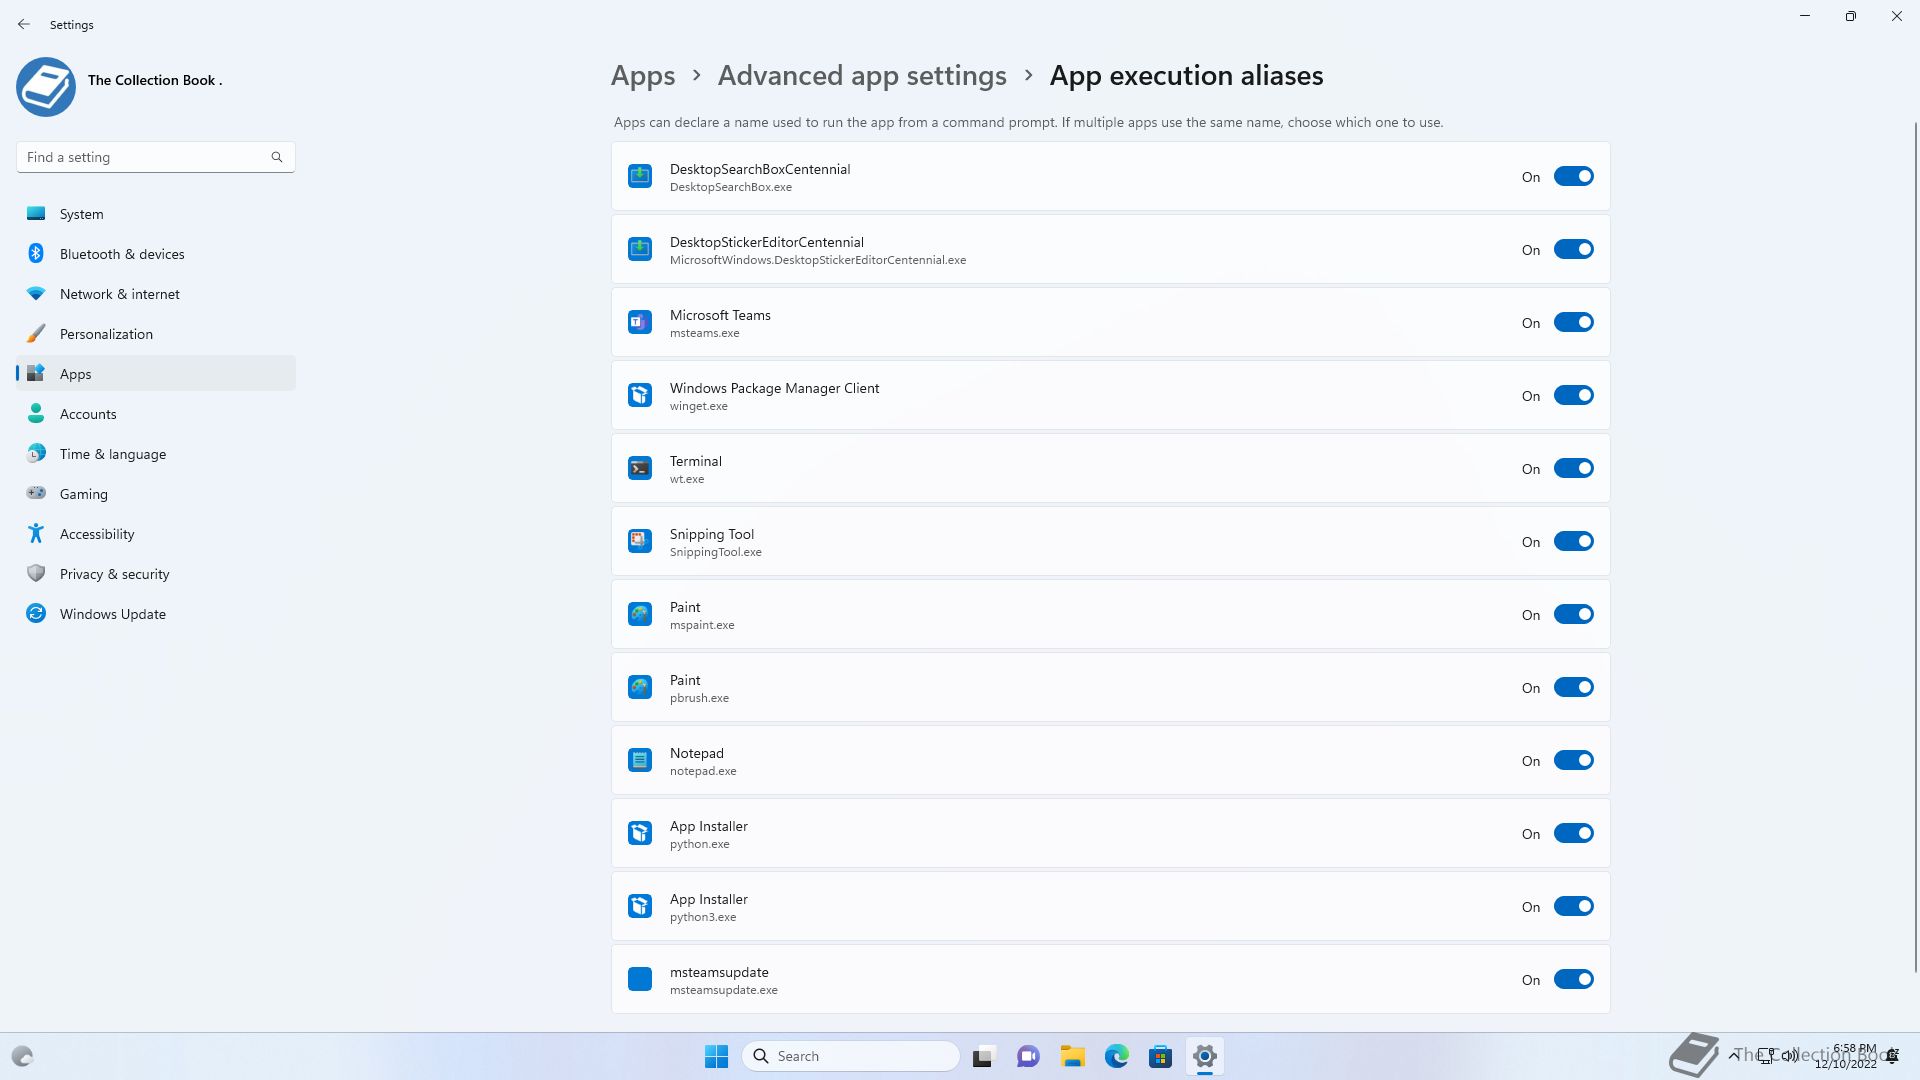Toggle the SnippingTool.exe alias switch
Image resolution: width=1920 pixels, height=1080 pixels.
tap(1574, 542)
